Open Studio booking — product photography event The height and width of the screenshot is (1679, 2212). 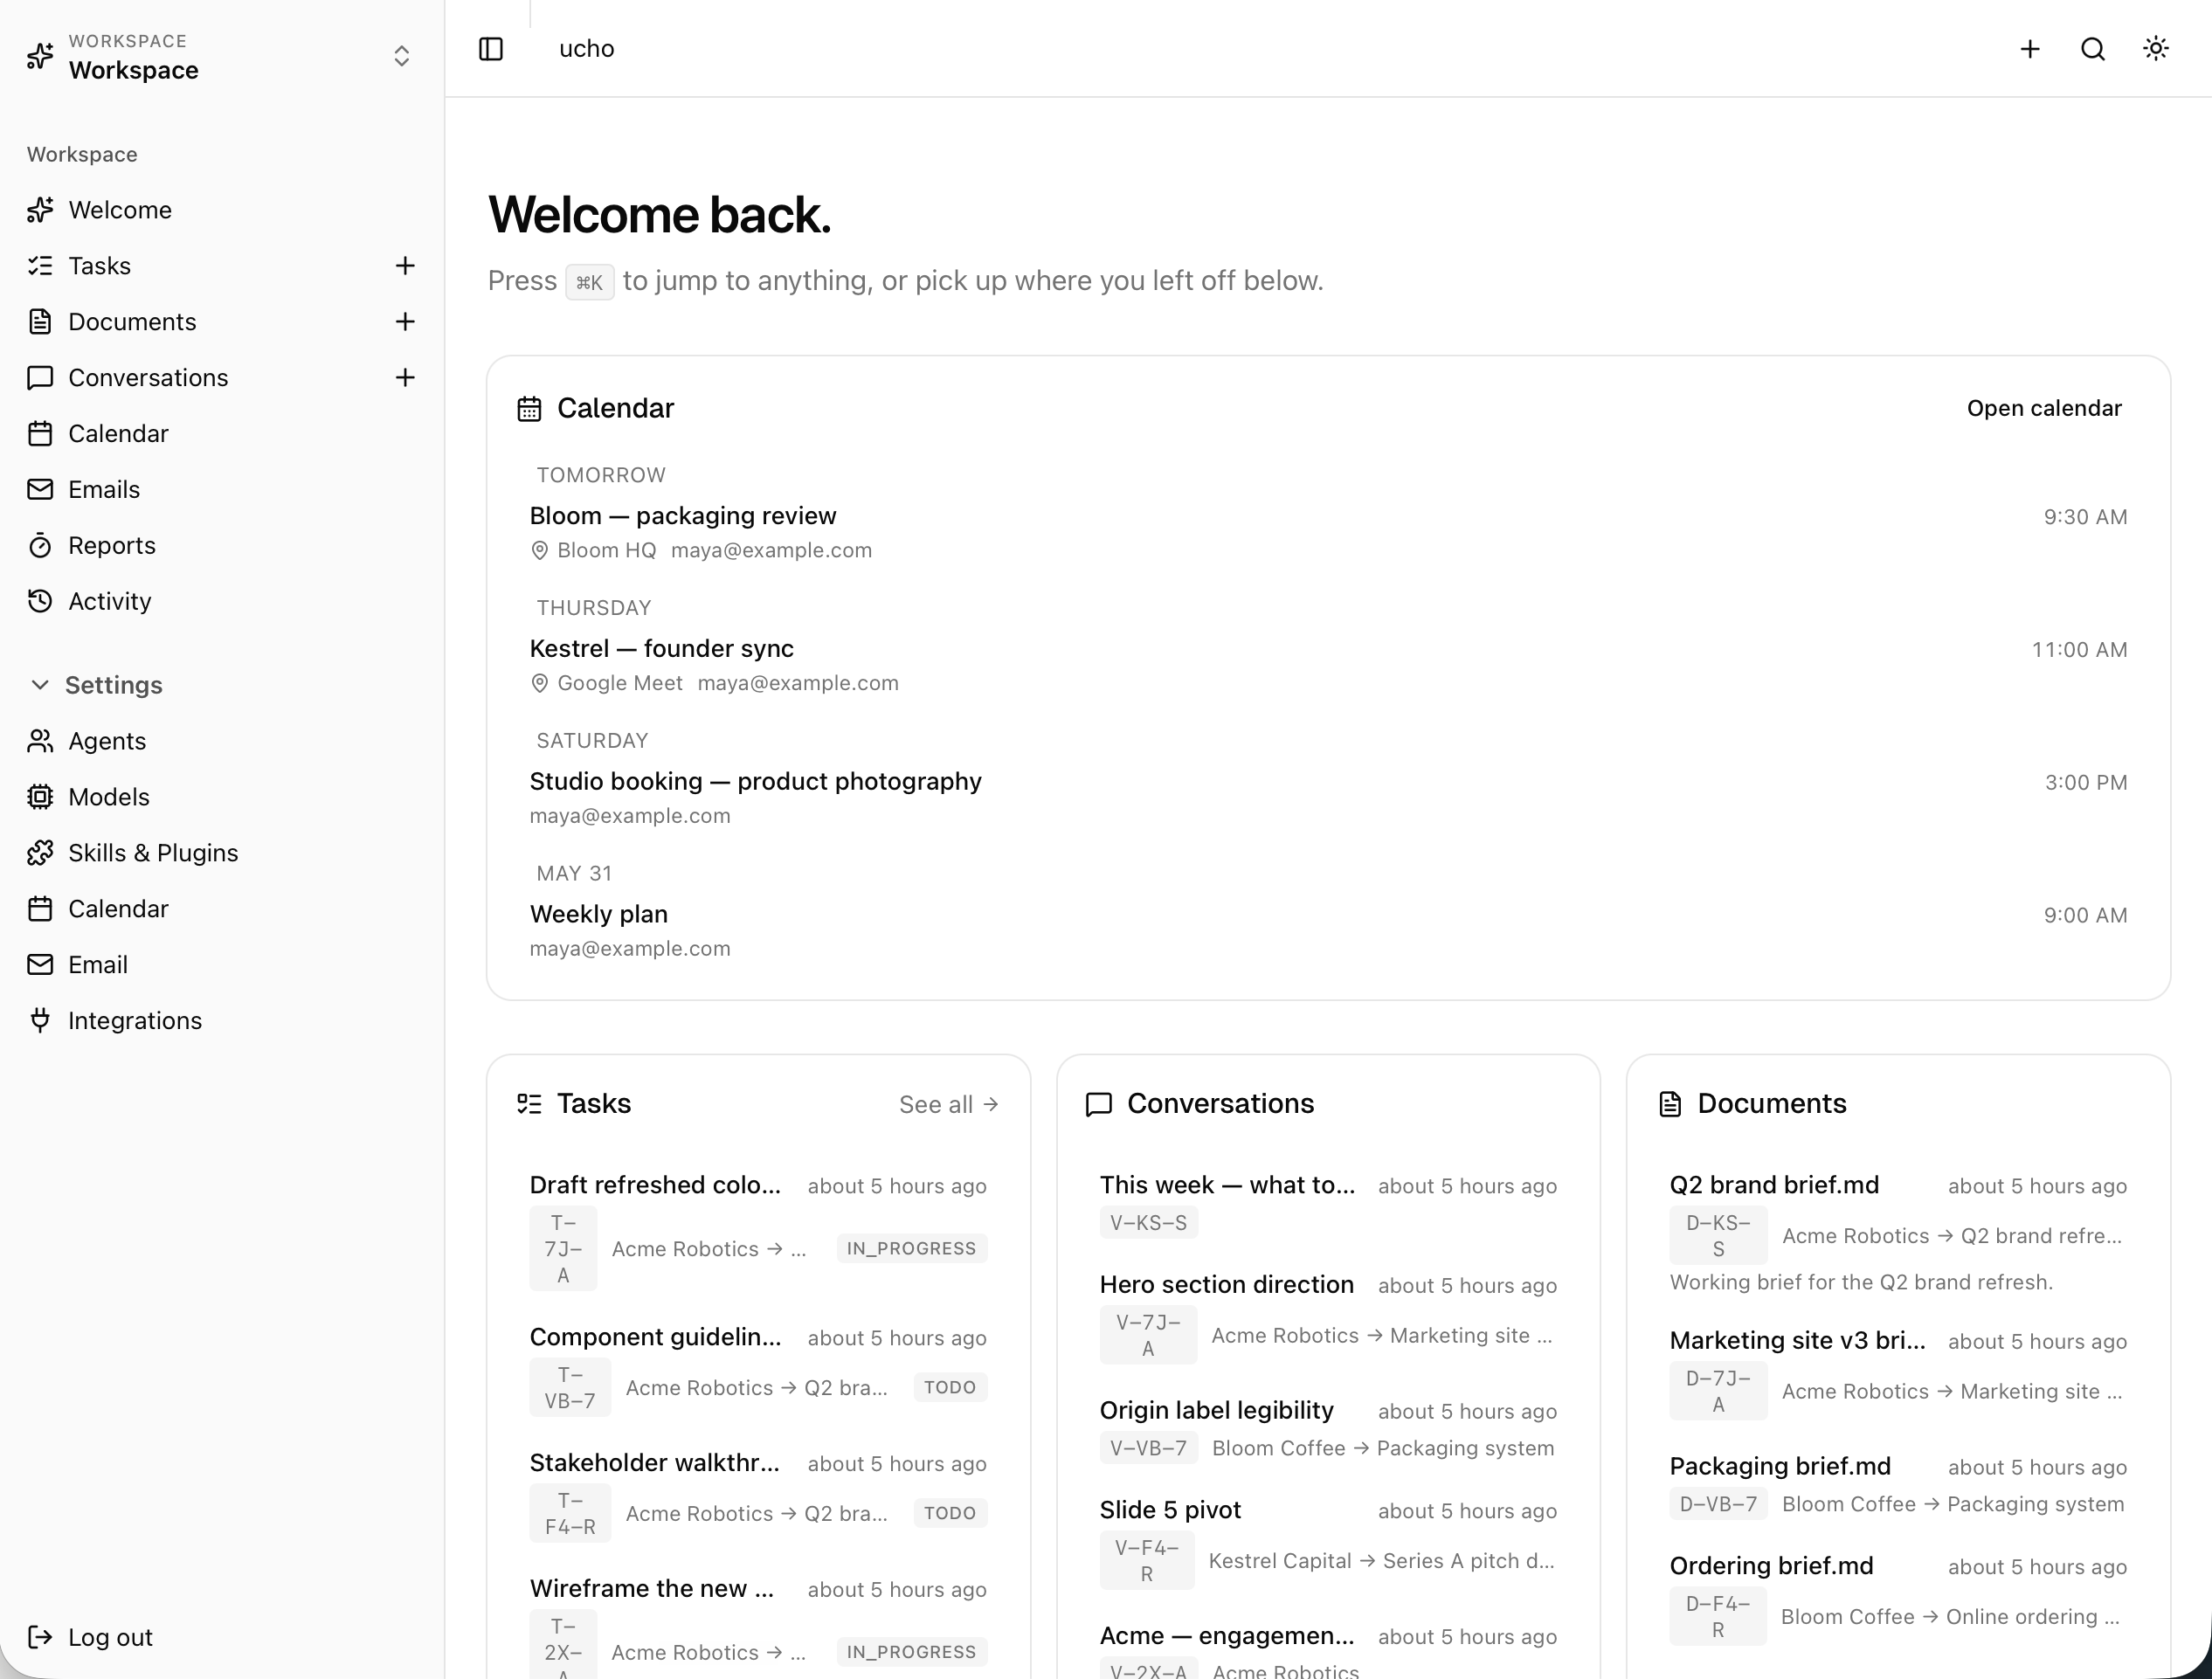1328,798
